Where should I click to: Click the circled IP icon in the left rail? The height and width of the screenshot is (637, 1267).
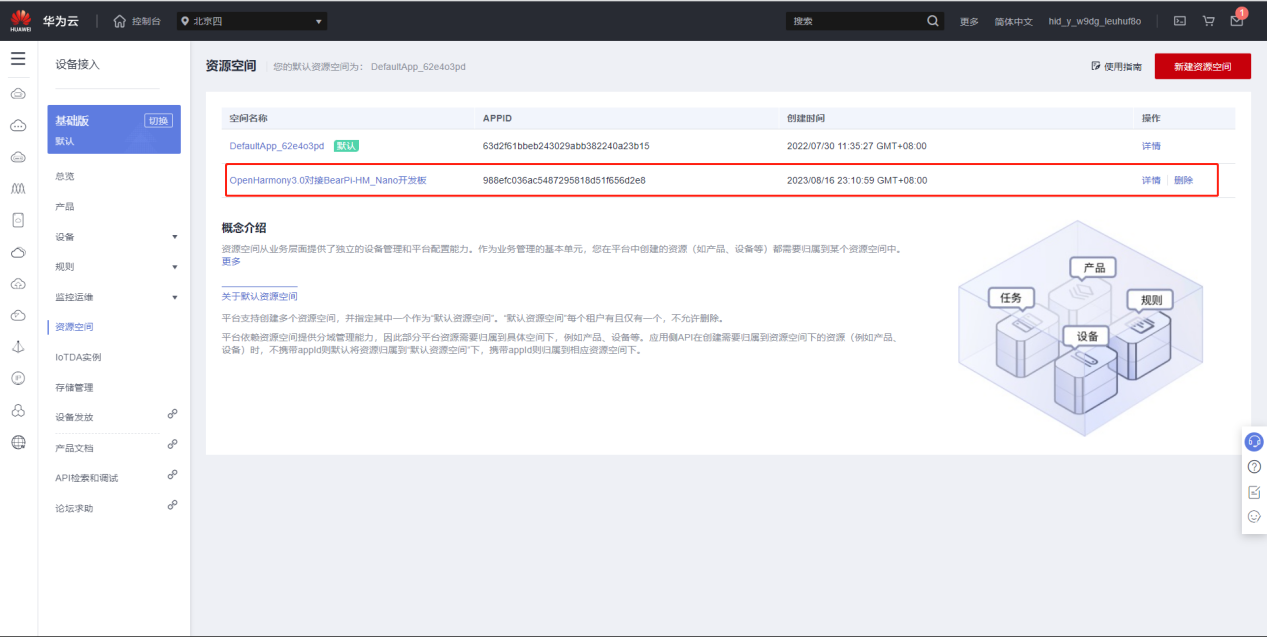(18, 378)
